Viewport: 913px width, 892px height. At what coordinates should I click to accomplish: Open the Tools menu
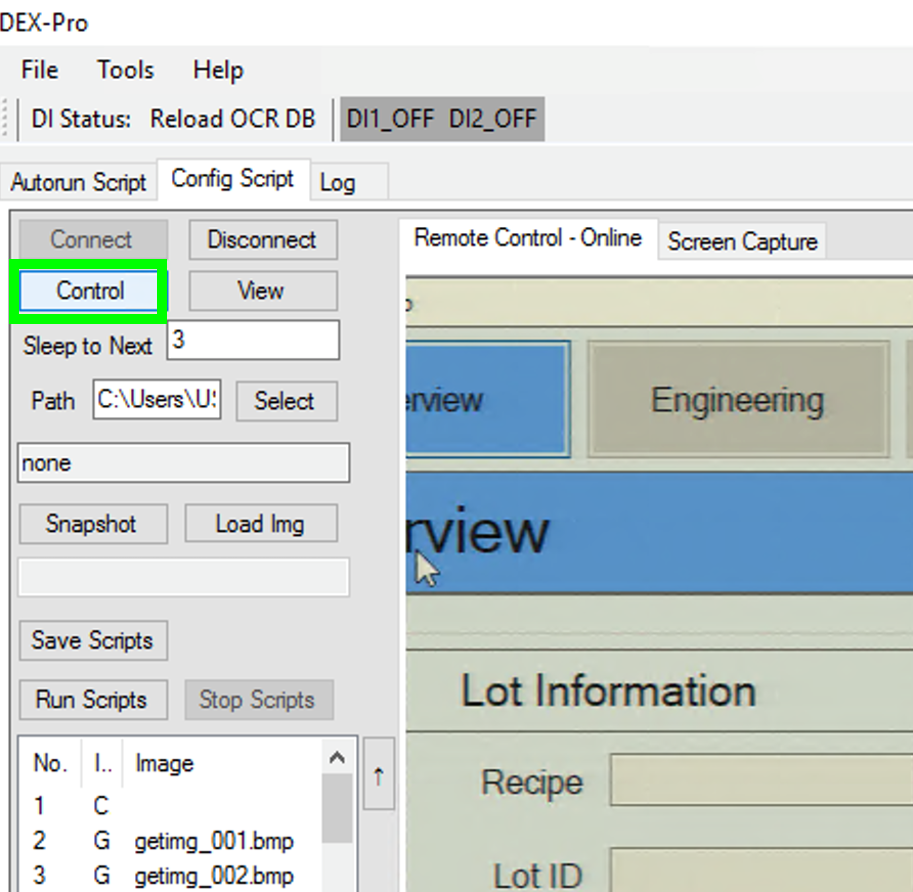[x=125, y=70]
